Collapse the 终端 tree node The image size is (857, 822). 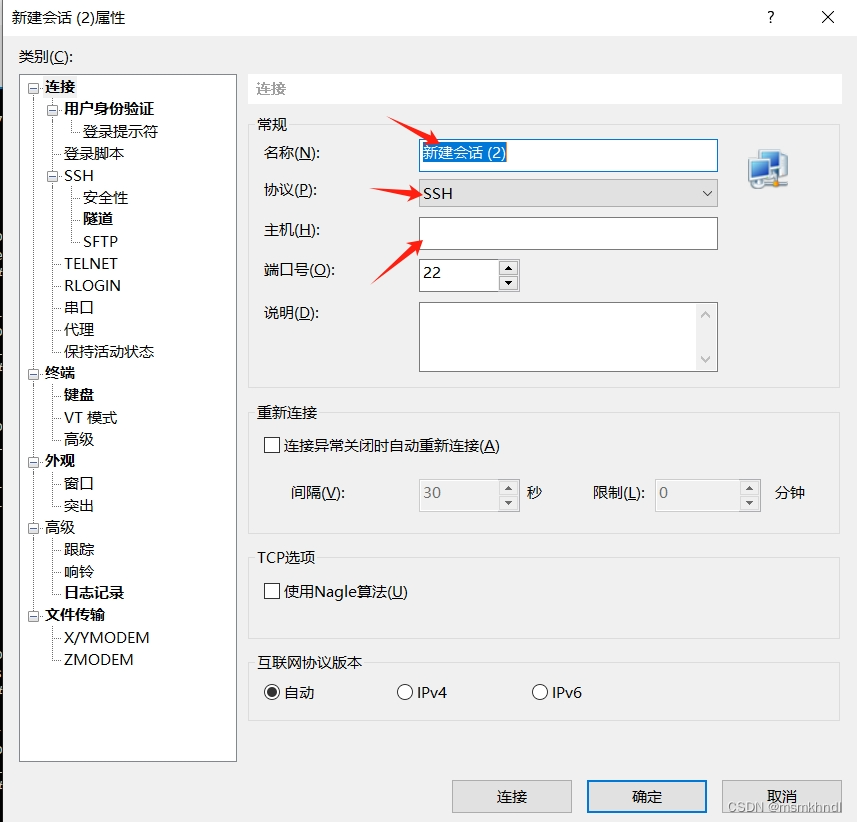pos(34,374)
